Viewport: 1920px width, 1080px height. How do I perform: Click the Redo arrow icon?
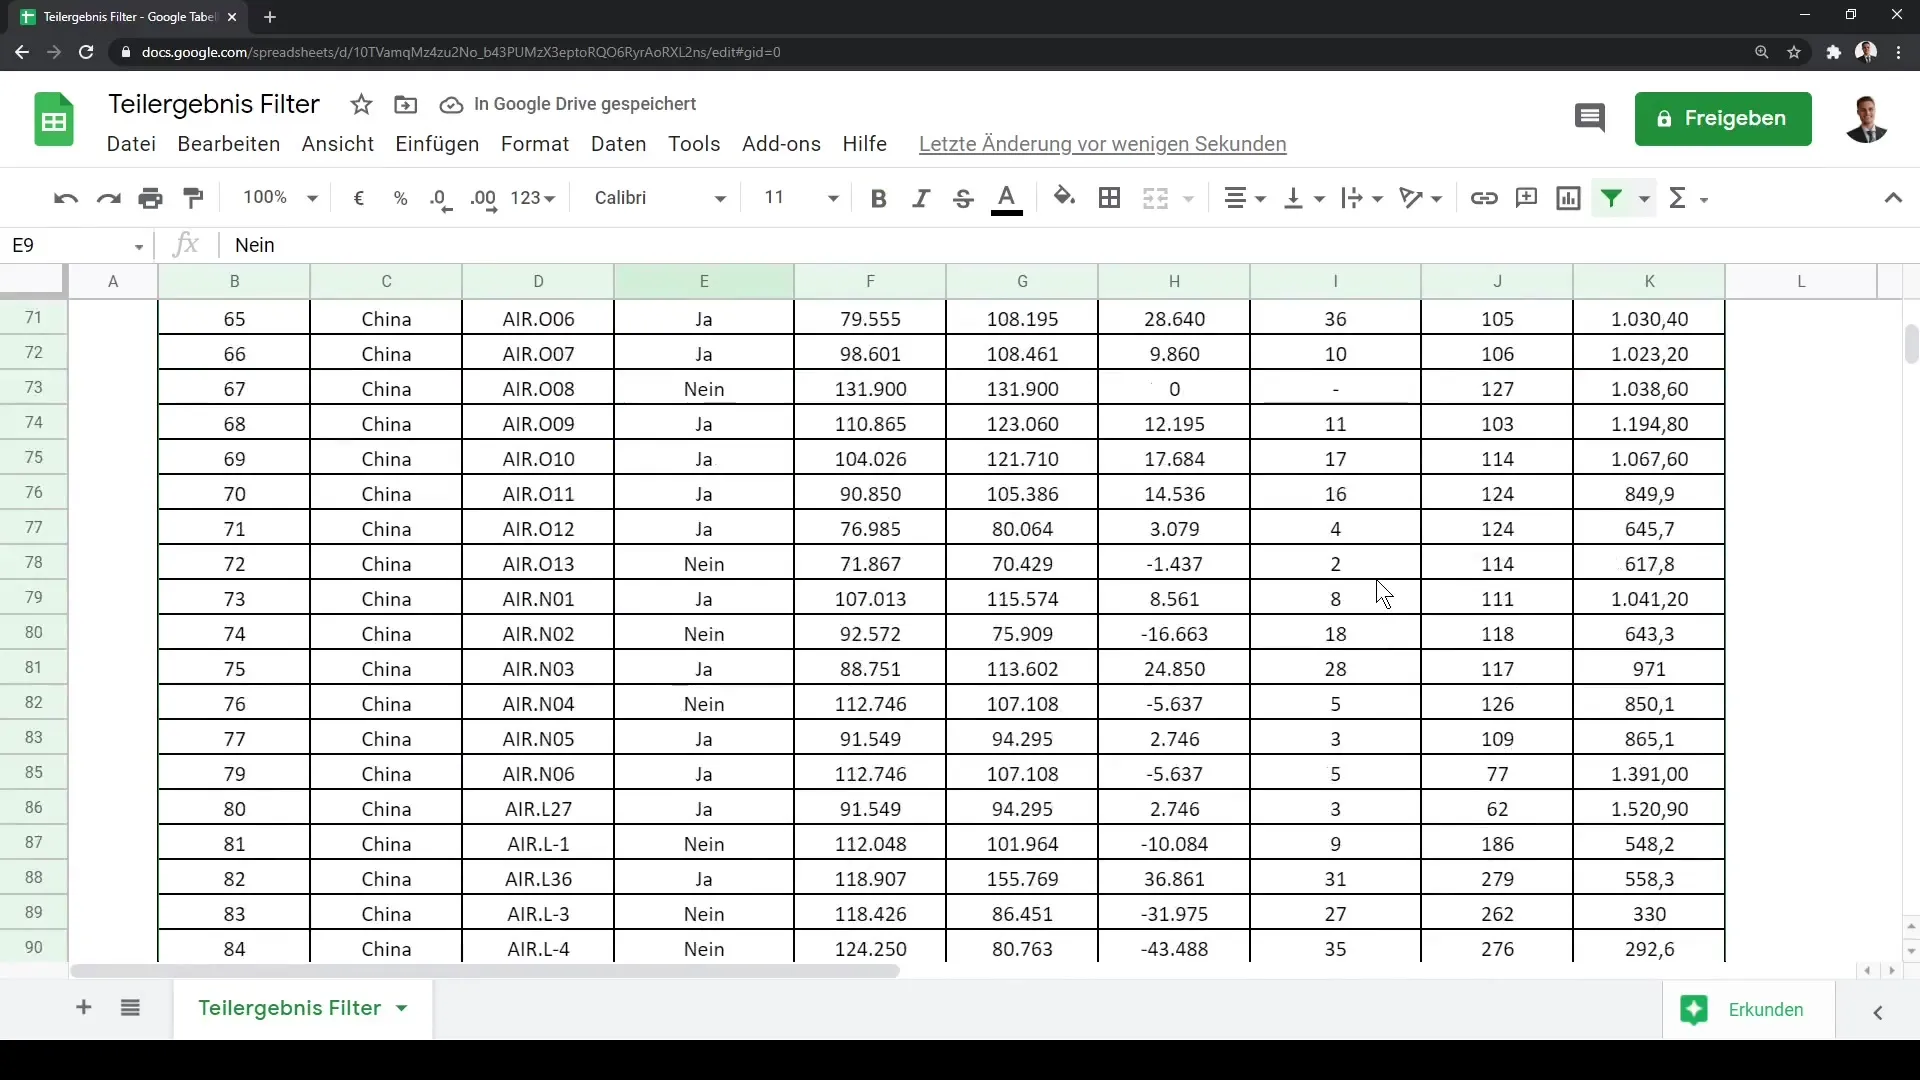point(108,198)
